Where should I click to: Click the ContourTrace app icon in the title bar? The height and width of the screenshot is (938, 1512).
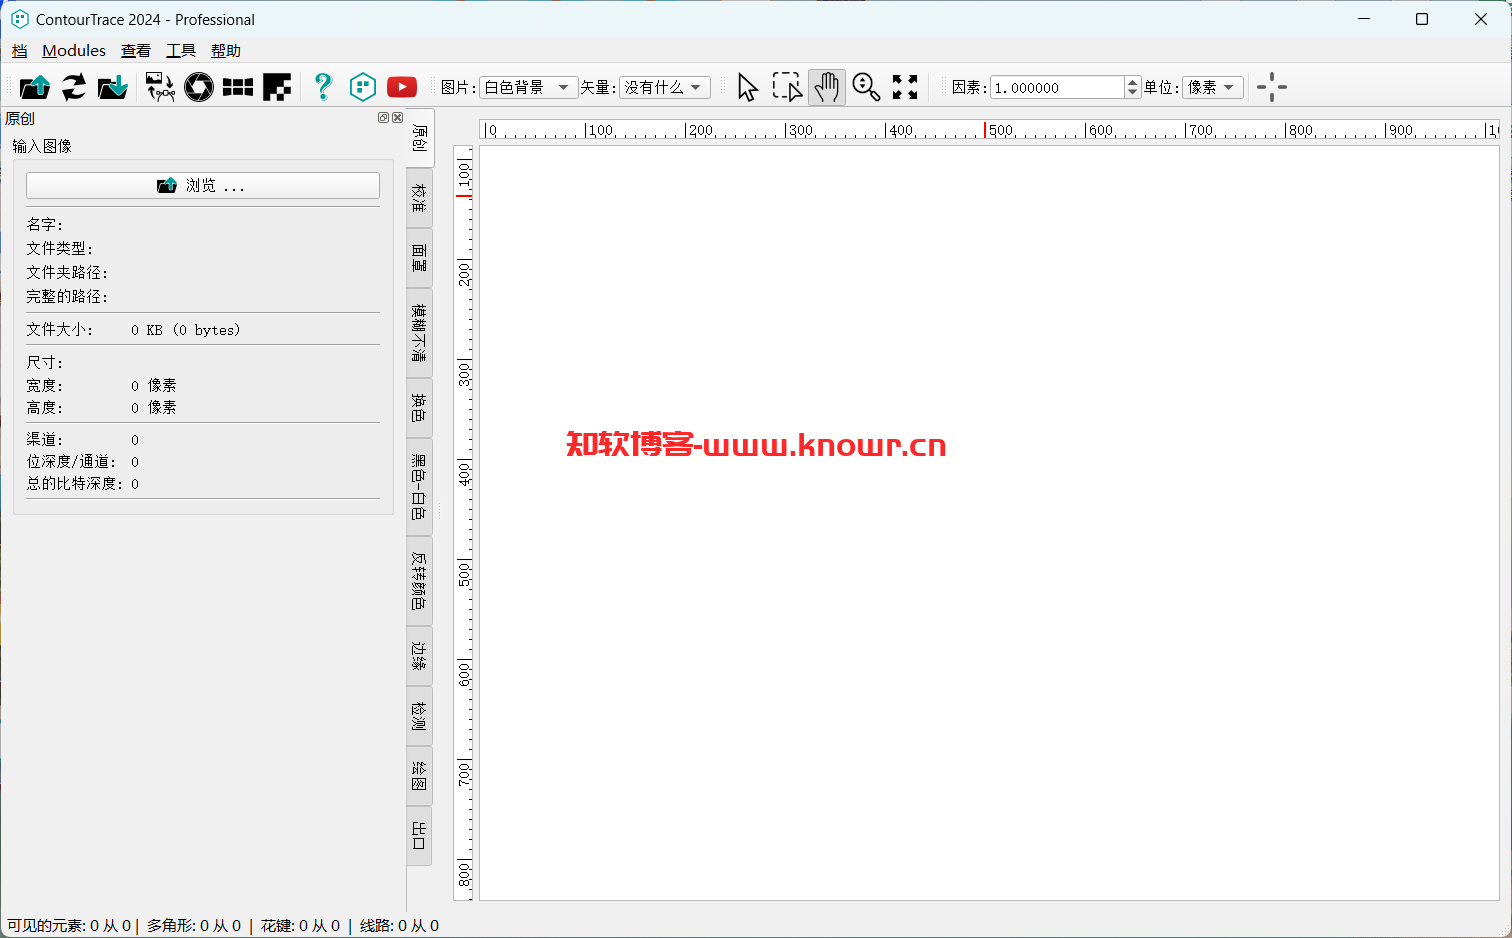(19, 19)
